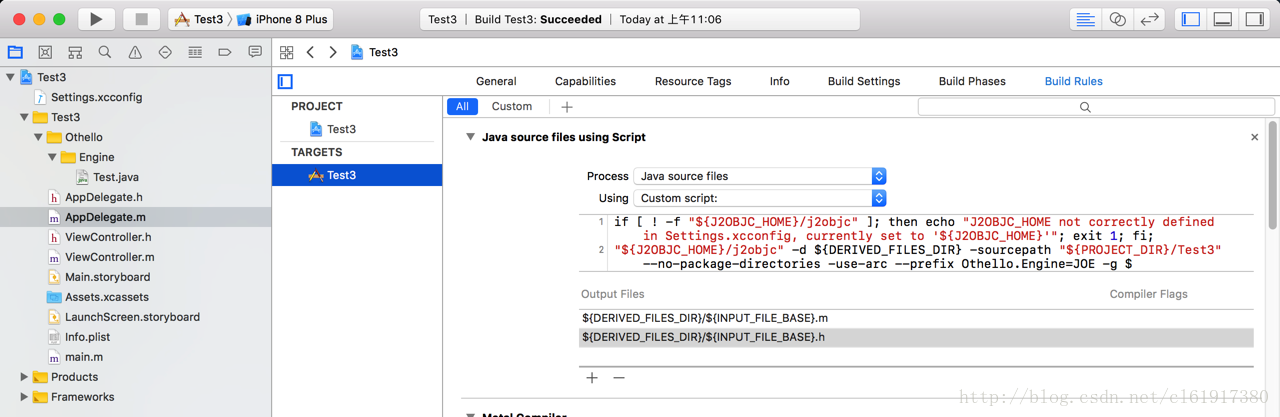Stop the running task with Stop button

point(141,19)
